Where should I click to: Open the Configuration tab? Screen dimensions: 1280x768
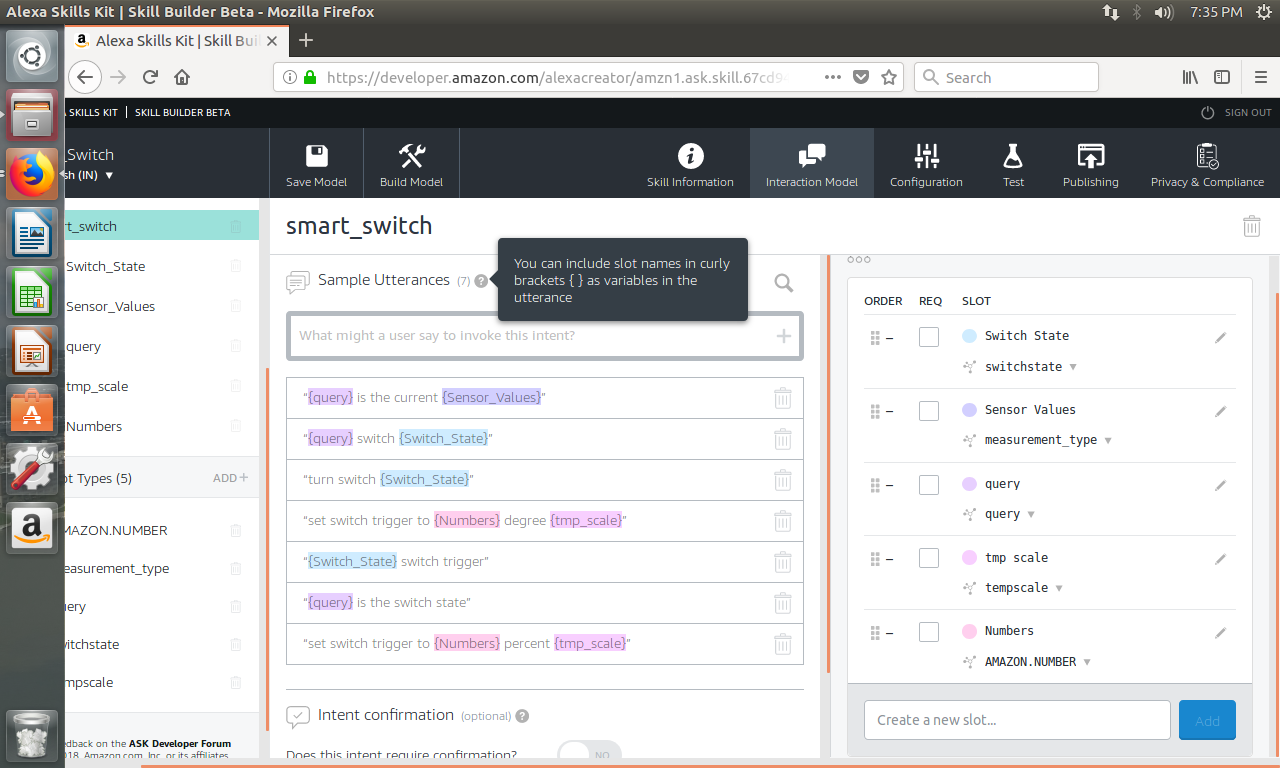pos(926,165)
